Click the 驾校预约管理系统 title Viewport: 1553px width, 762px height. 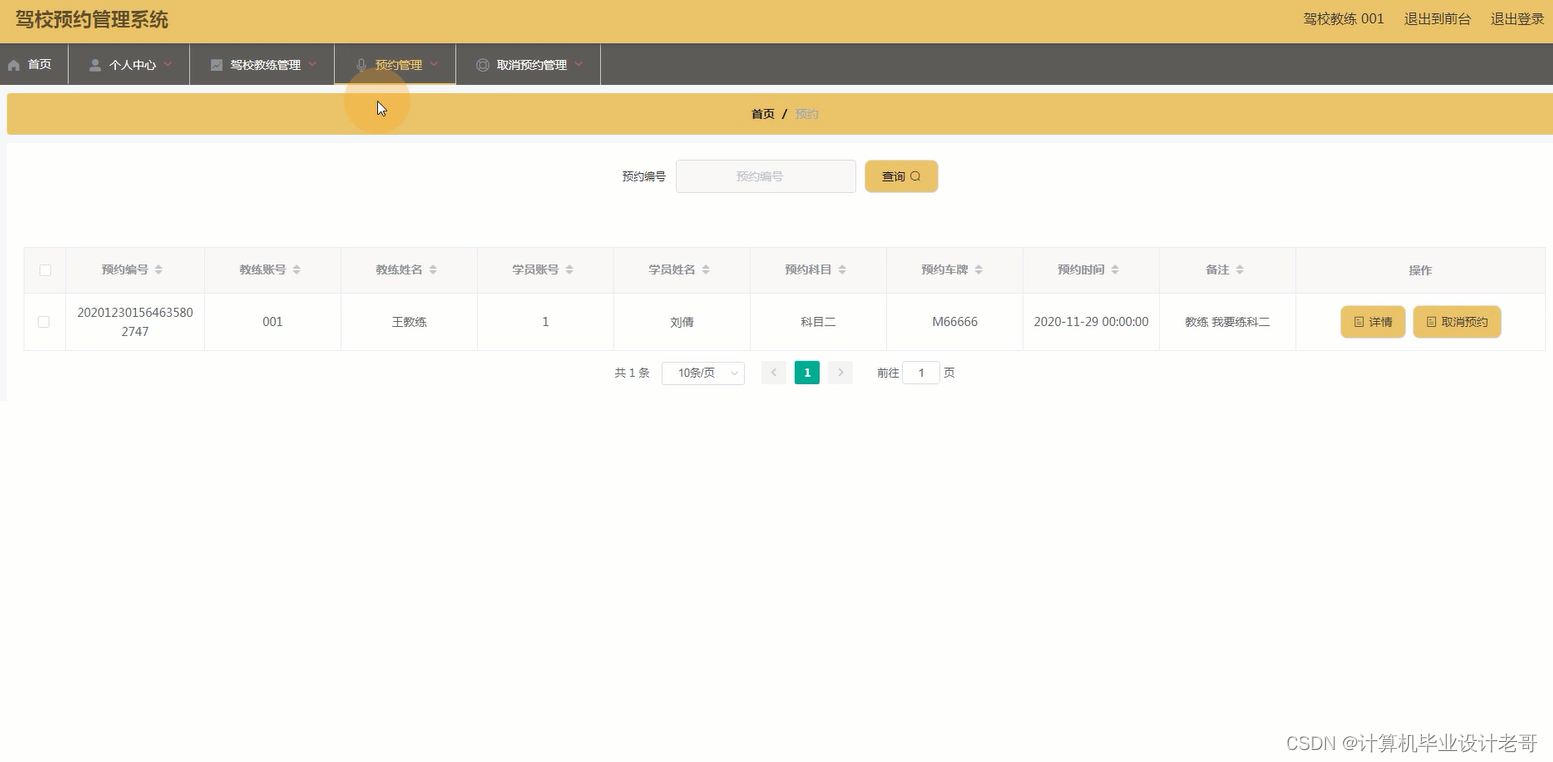point(92,20)
